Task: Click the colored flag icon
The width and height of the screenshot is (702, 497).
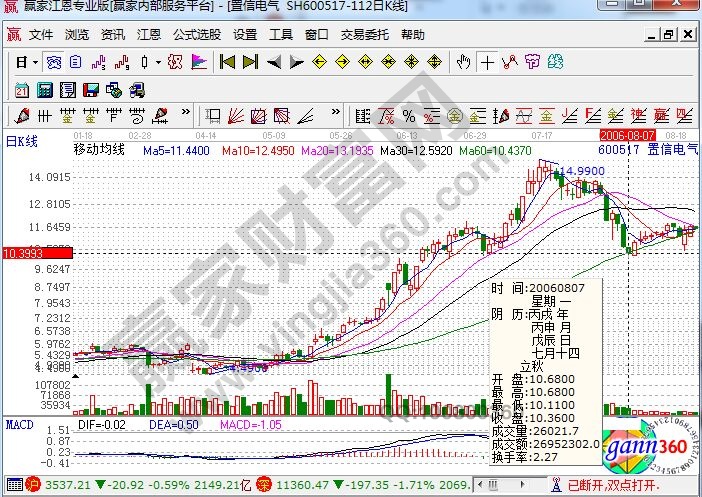Action: point(198,62)
